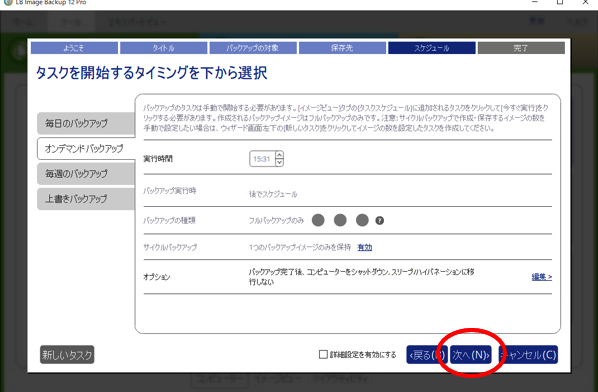Click the first gray backup type circle
This screenshot has width=598, height=392.
click(318, 220)
